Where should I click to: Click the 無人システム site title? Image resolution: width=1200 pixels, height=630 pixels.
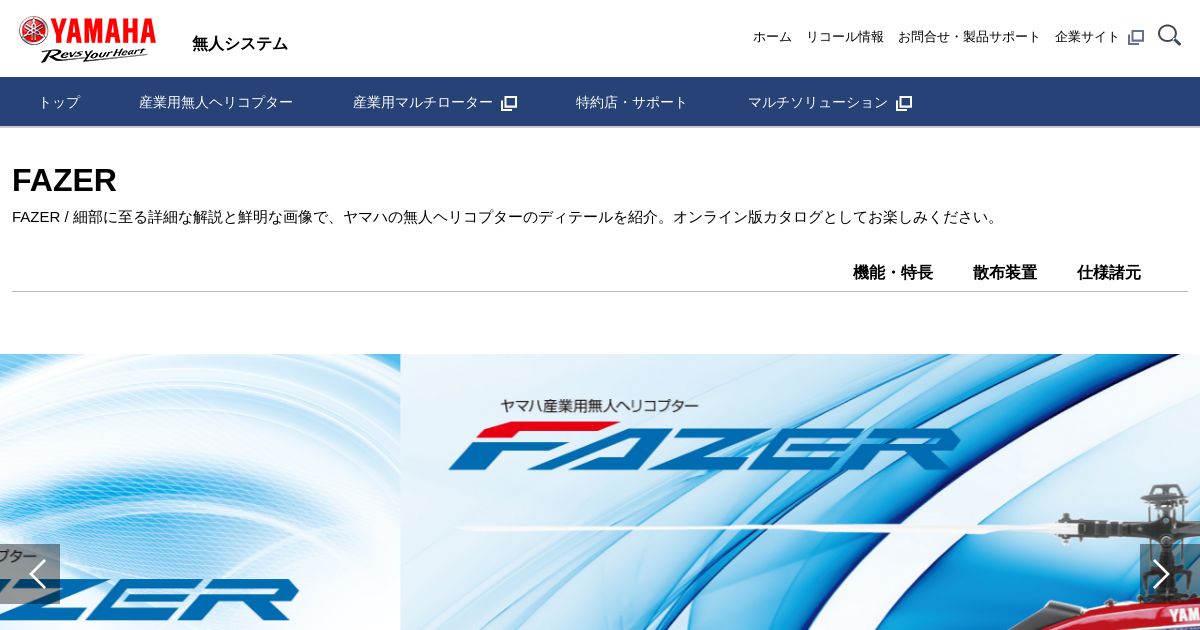tap(240, 44)
